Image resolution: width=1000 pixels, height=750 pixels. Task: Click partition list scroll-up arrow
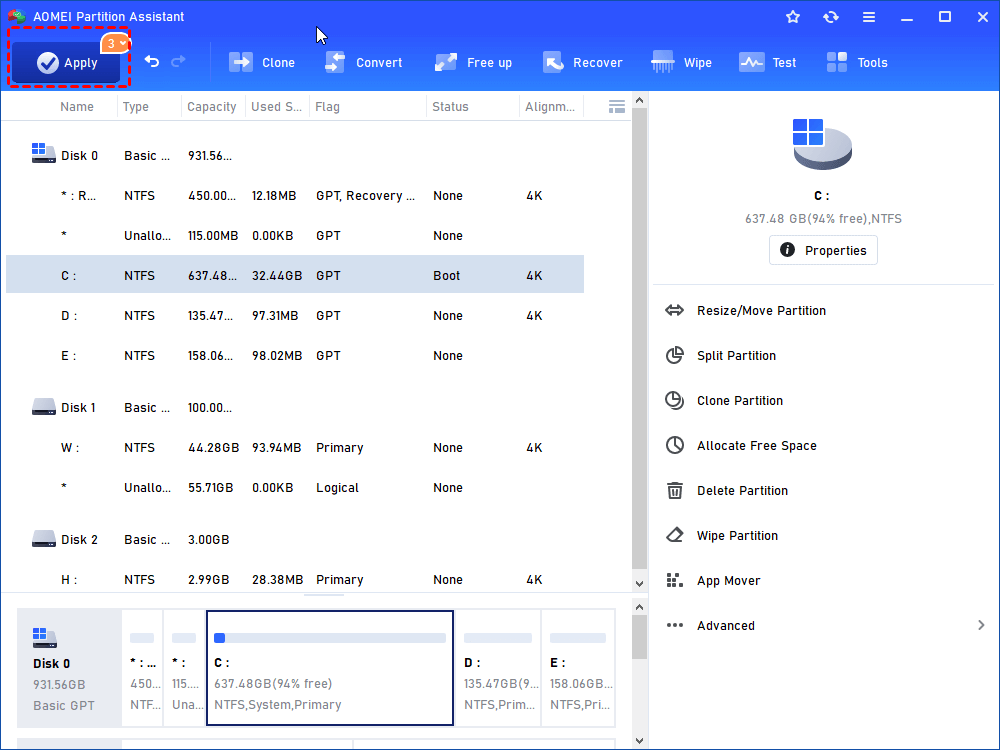[640, 100]
